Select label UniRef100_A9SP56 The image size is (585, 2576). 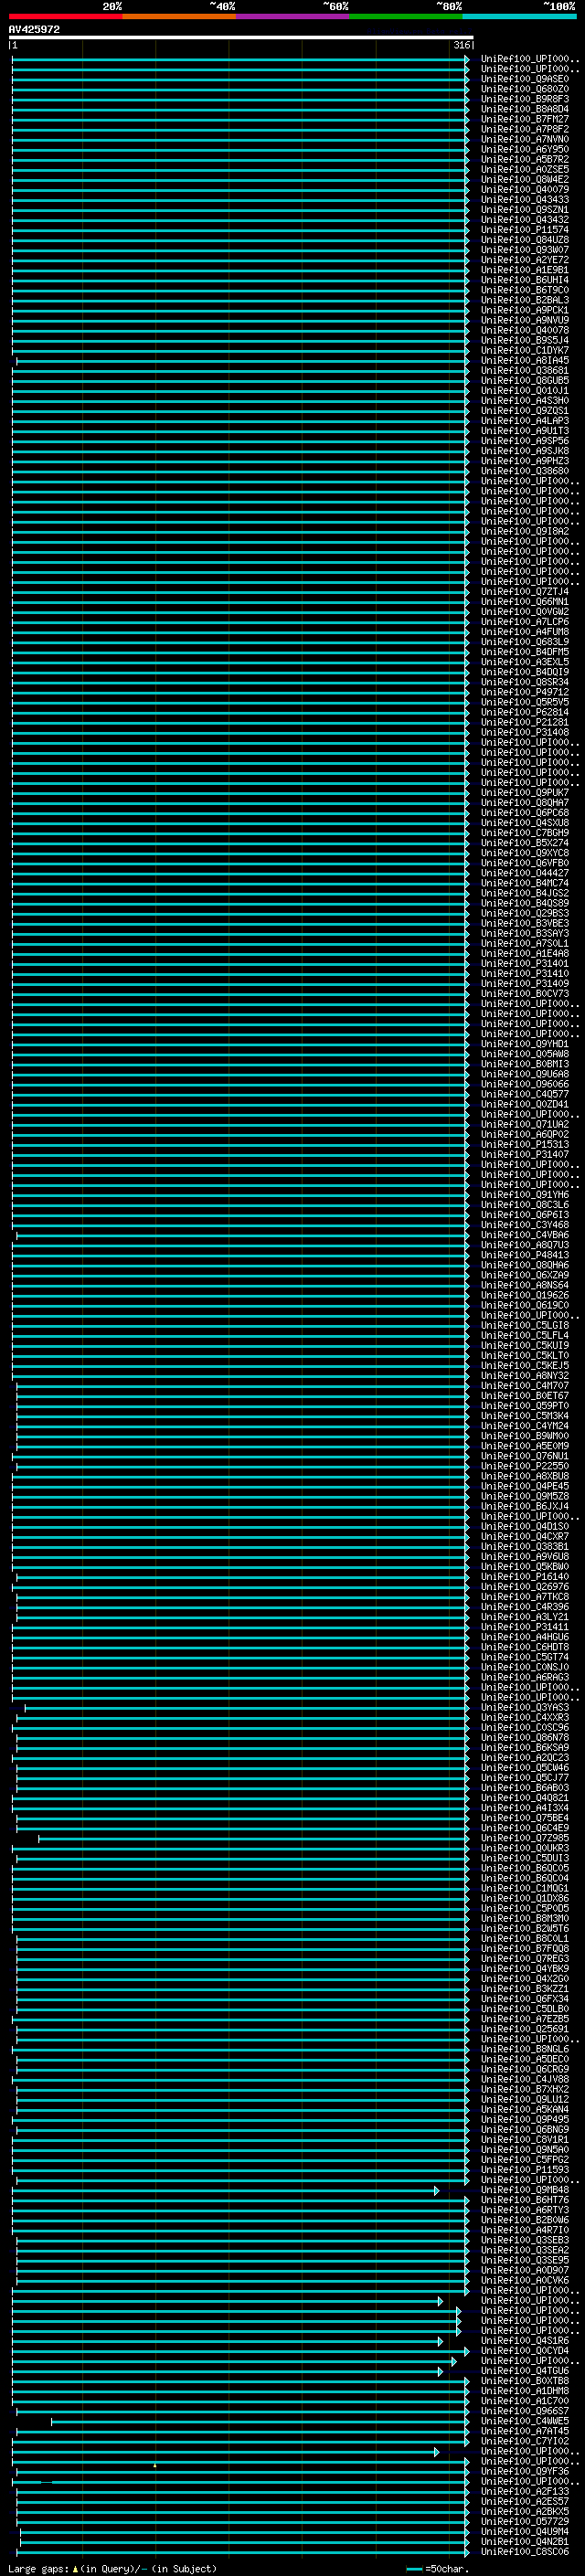tap(524, 440)
